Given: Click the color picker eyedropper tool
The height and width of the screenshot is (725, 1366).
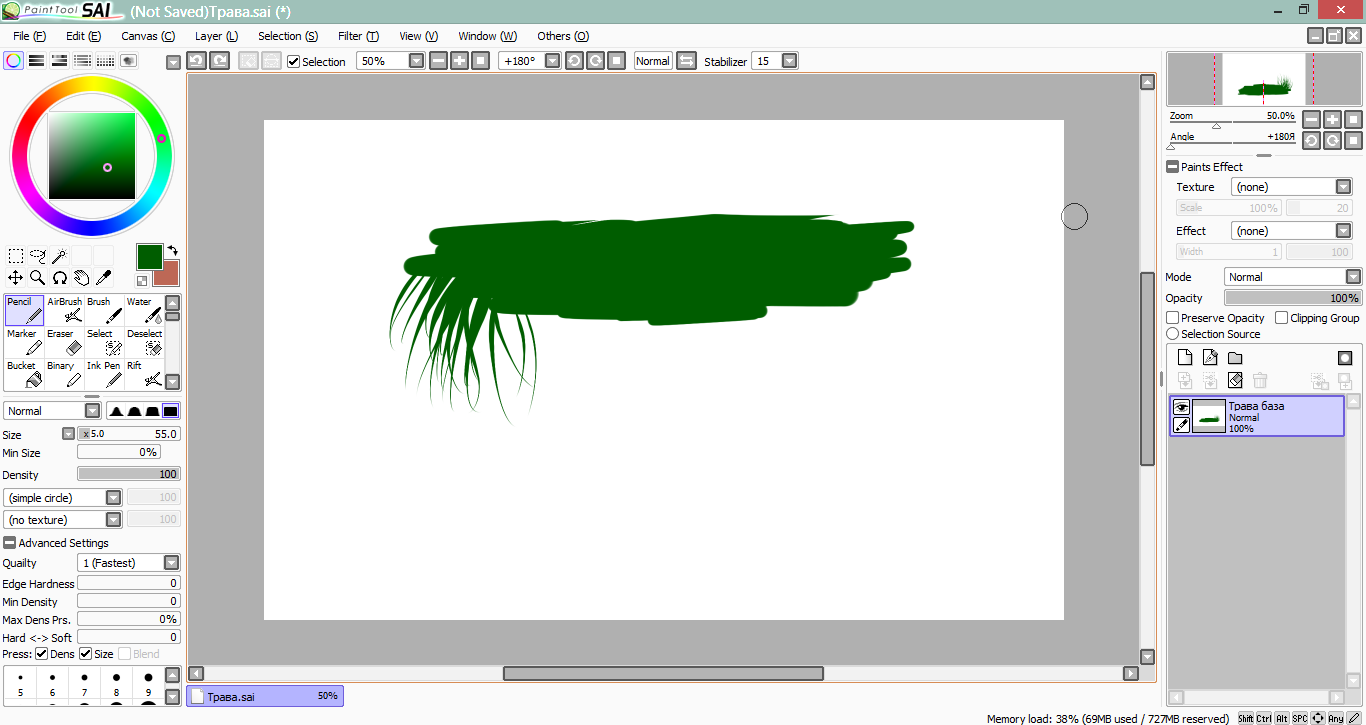Looking at the screenshot, I should click(x=103, y=278).
